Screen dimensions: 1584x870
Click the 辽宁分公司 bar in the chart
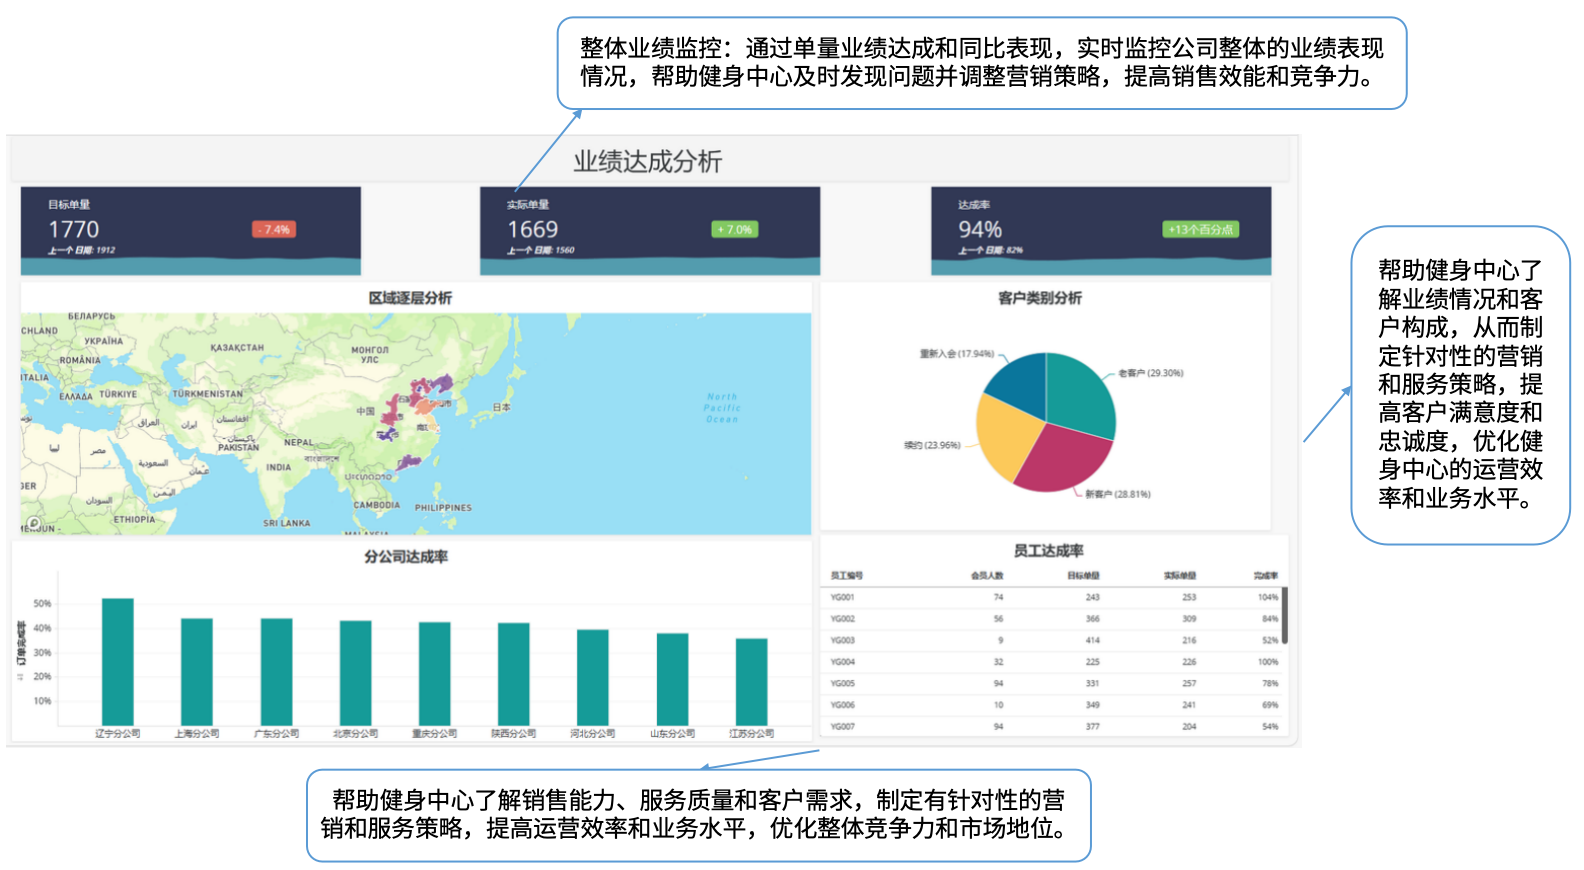point(117,661)
